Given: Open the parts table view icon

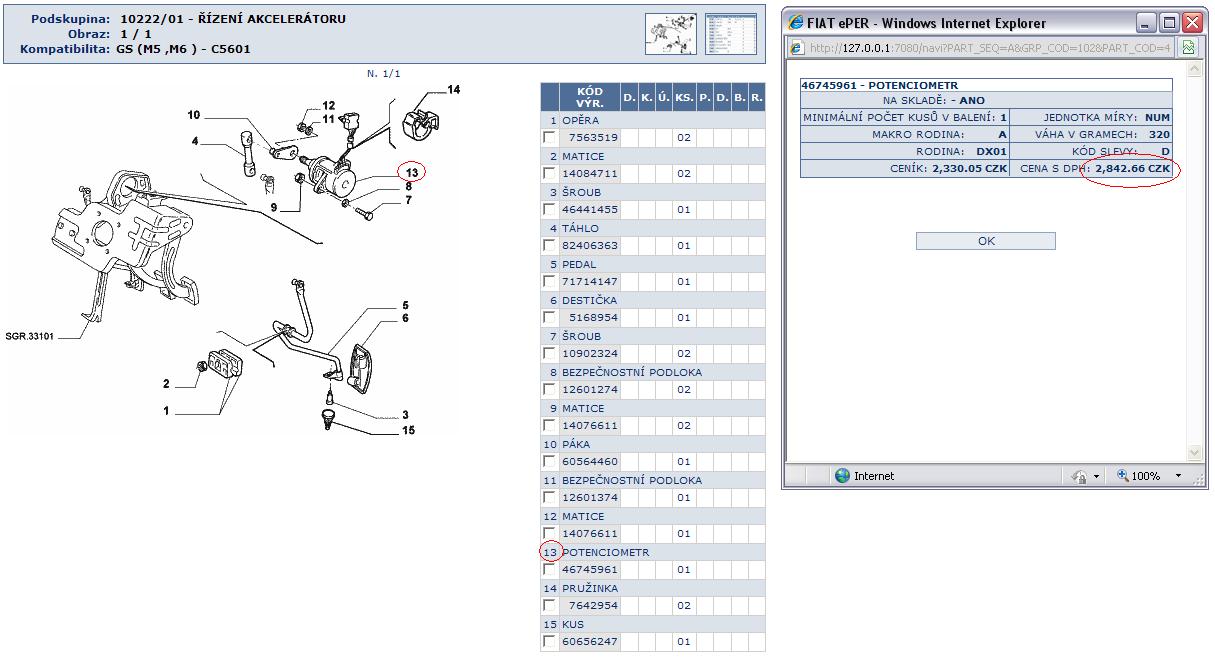Looking at the screenshot, I should [x=731, y=33].
